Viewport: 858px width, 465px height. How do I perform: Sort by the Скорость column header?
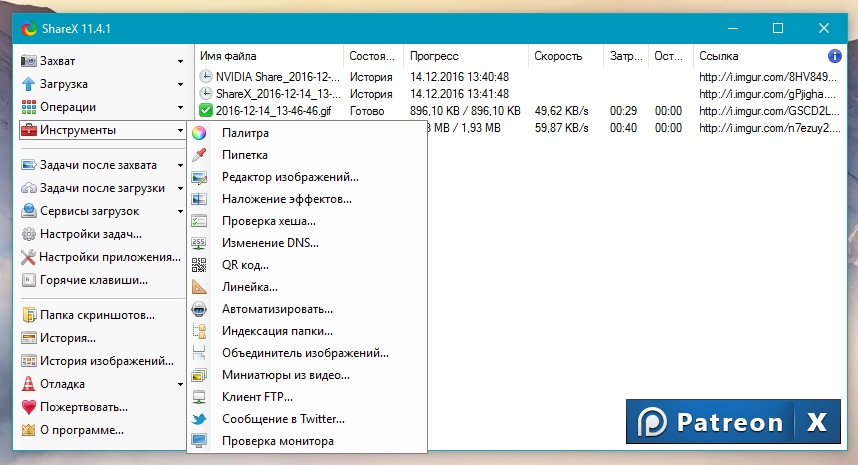[x=558, y=56]
